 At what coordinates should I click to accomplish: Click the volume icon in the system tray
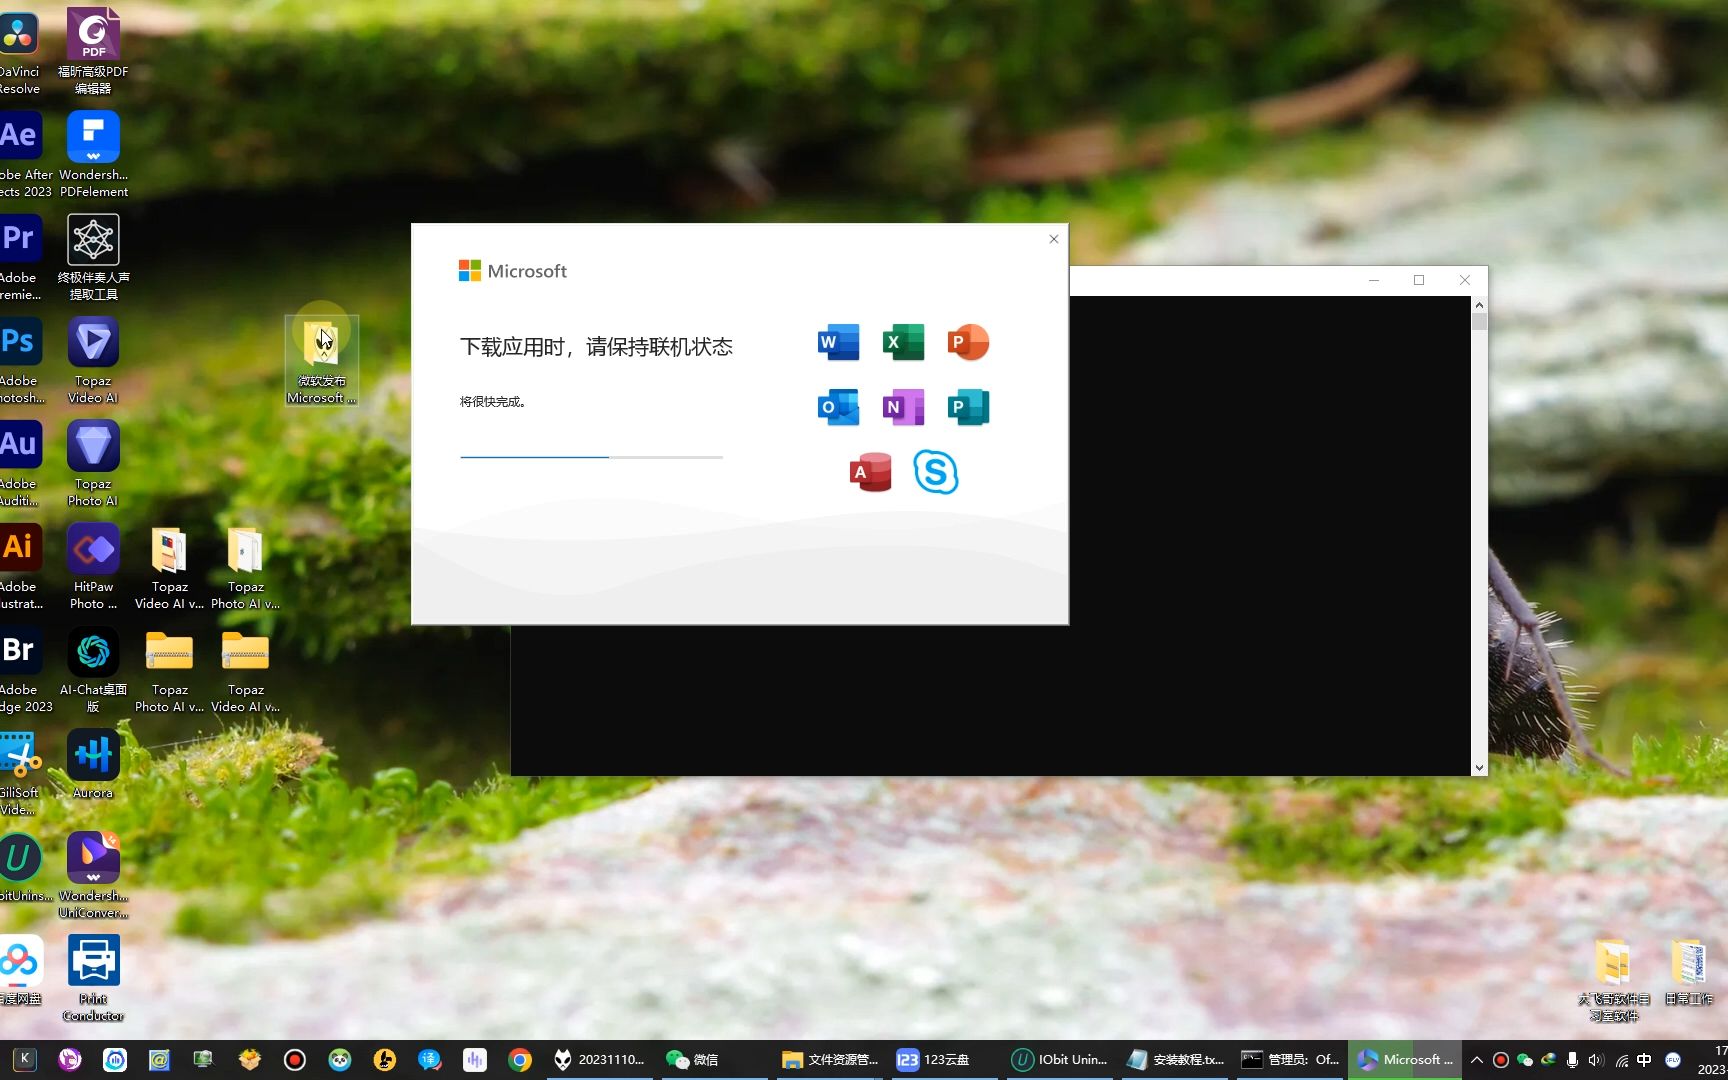(x=1596, y=1060)
